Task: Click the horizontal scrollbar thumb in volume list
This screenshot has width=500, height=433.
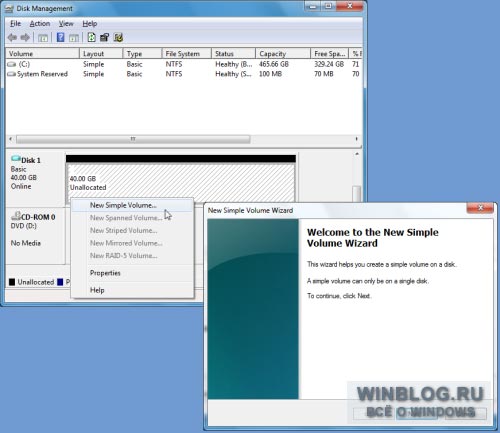Action: point(133,139)
